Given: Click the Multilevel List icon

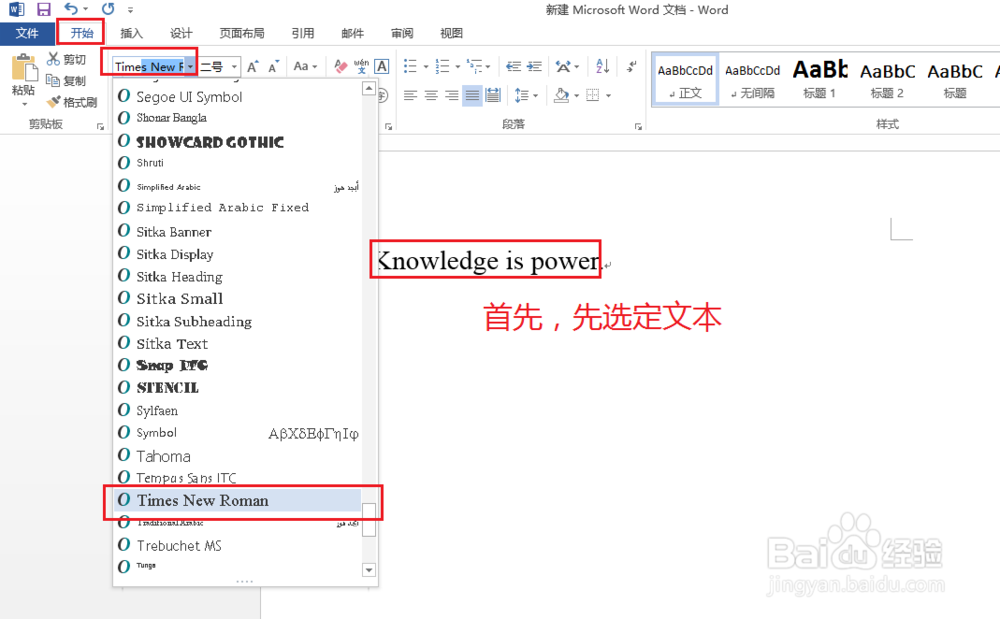Looking at the screenshot, I should point(474,66).
